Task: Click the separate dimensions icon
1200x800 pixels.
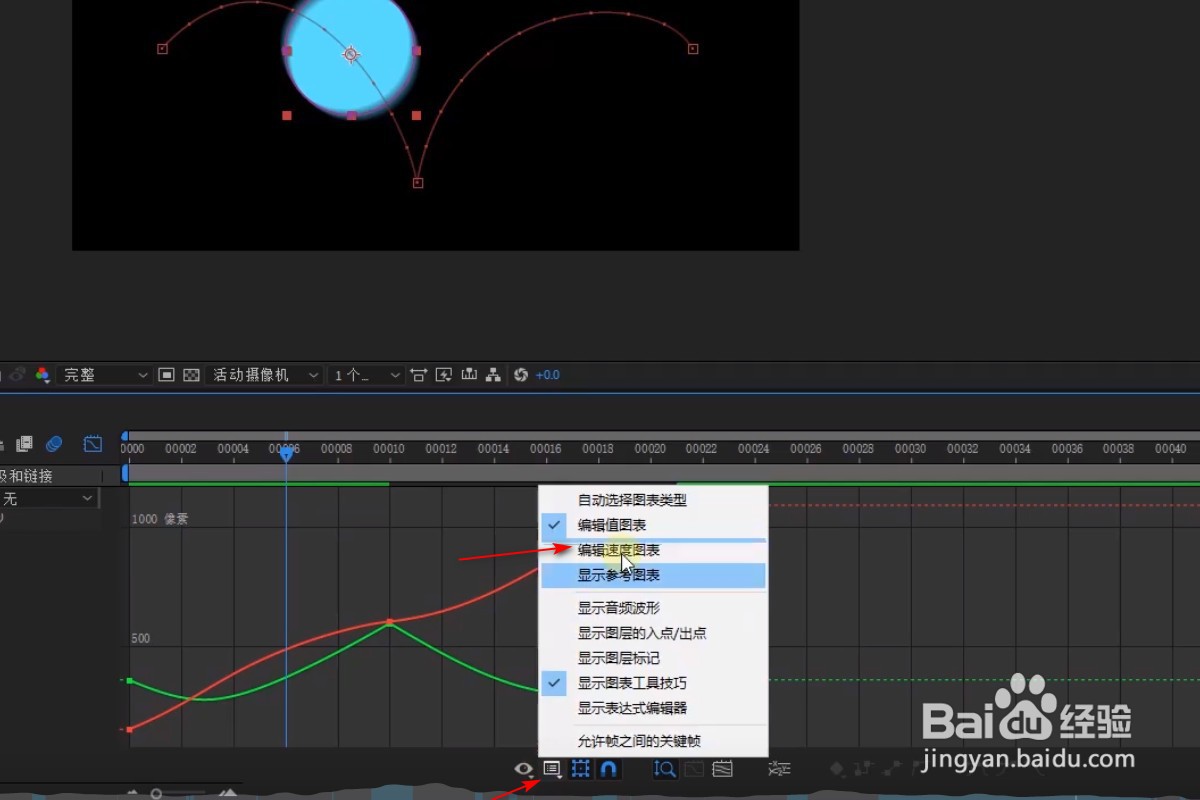Action: 779,769
